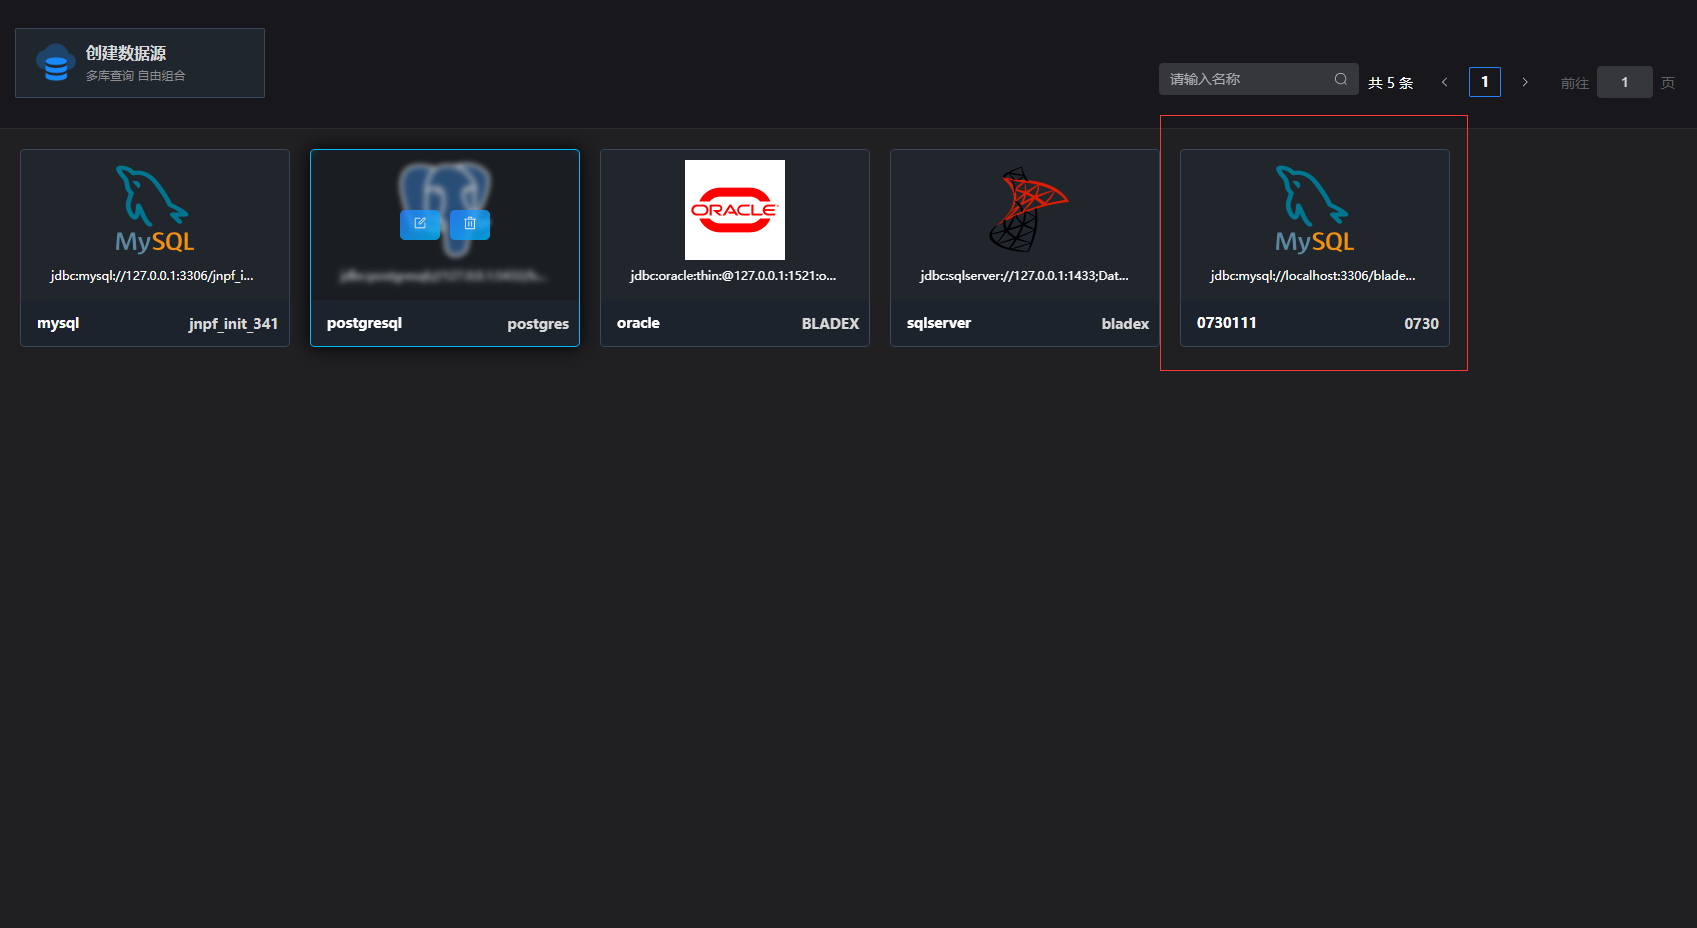Click the edit icon on postgresql card
Image resolution: width=1697 pixels, height=928 pixels.
tap(420, 224)
